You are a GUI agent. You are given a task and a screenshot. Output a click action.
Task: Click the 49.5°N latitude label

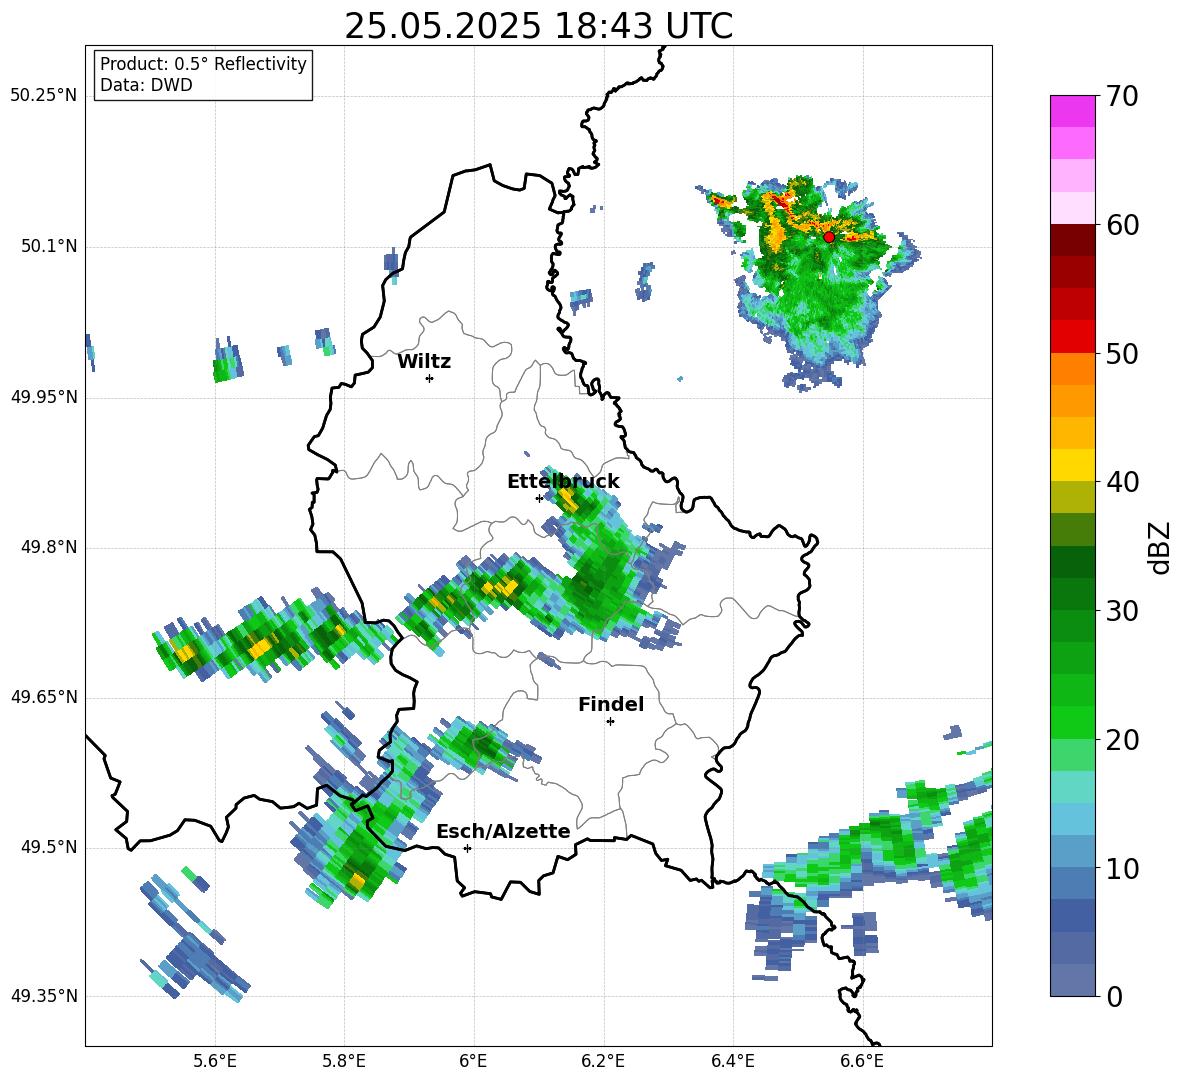(x=49, y=848)
